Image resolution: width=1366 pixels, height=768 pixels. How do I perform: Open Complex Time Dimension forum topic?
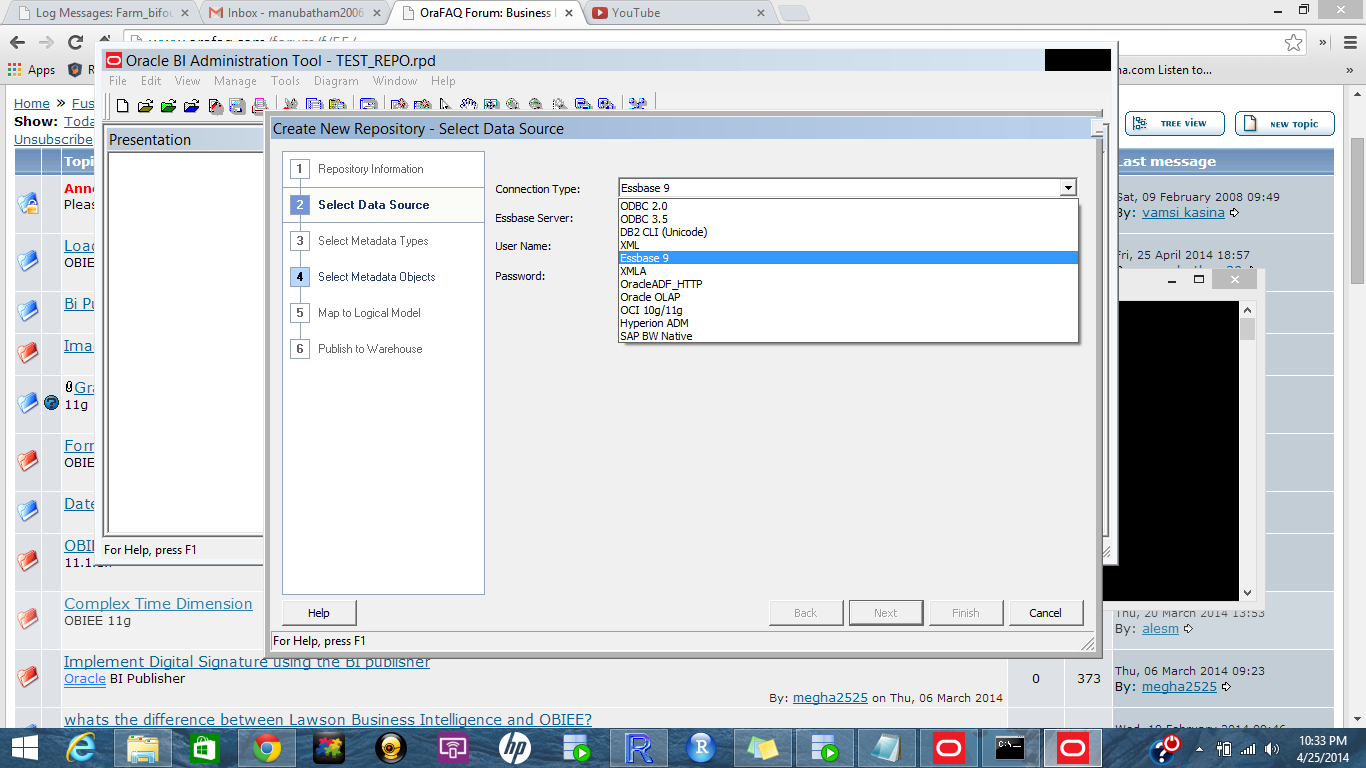(158, 604)
